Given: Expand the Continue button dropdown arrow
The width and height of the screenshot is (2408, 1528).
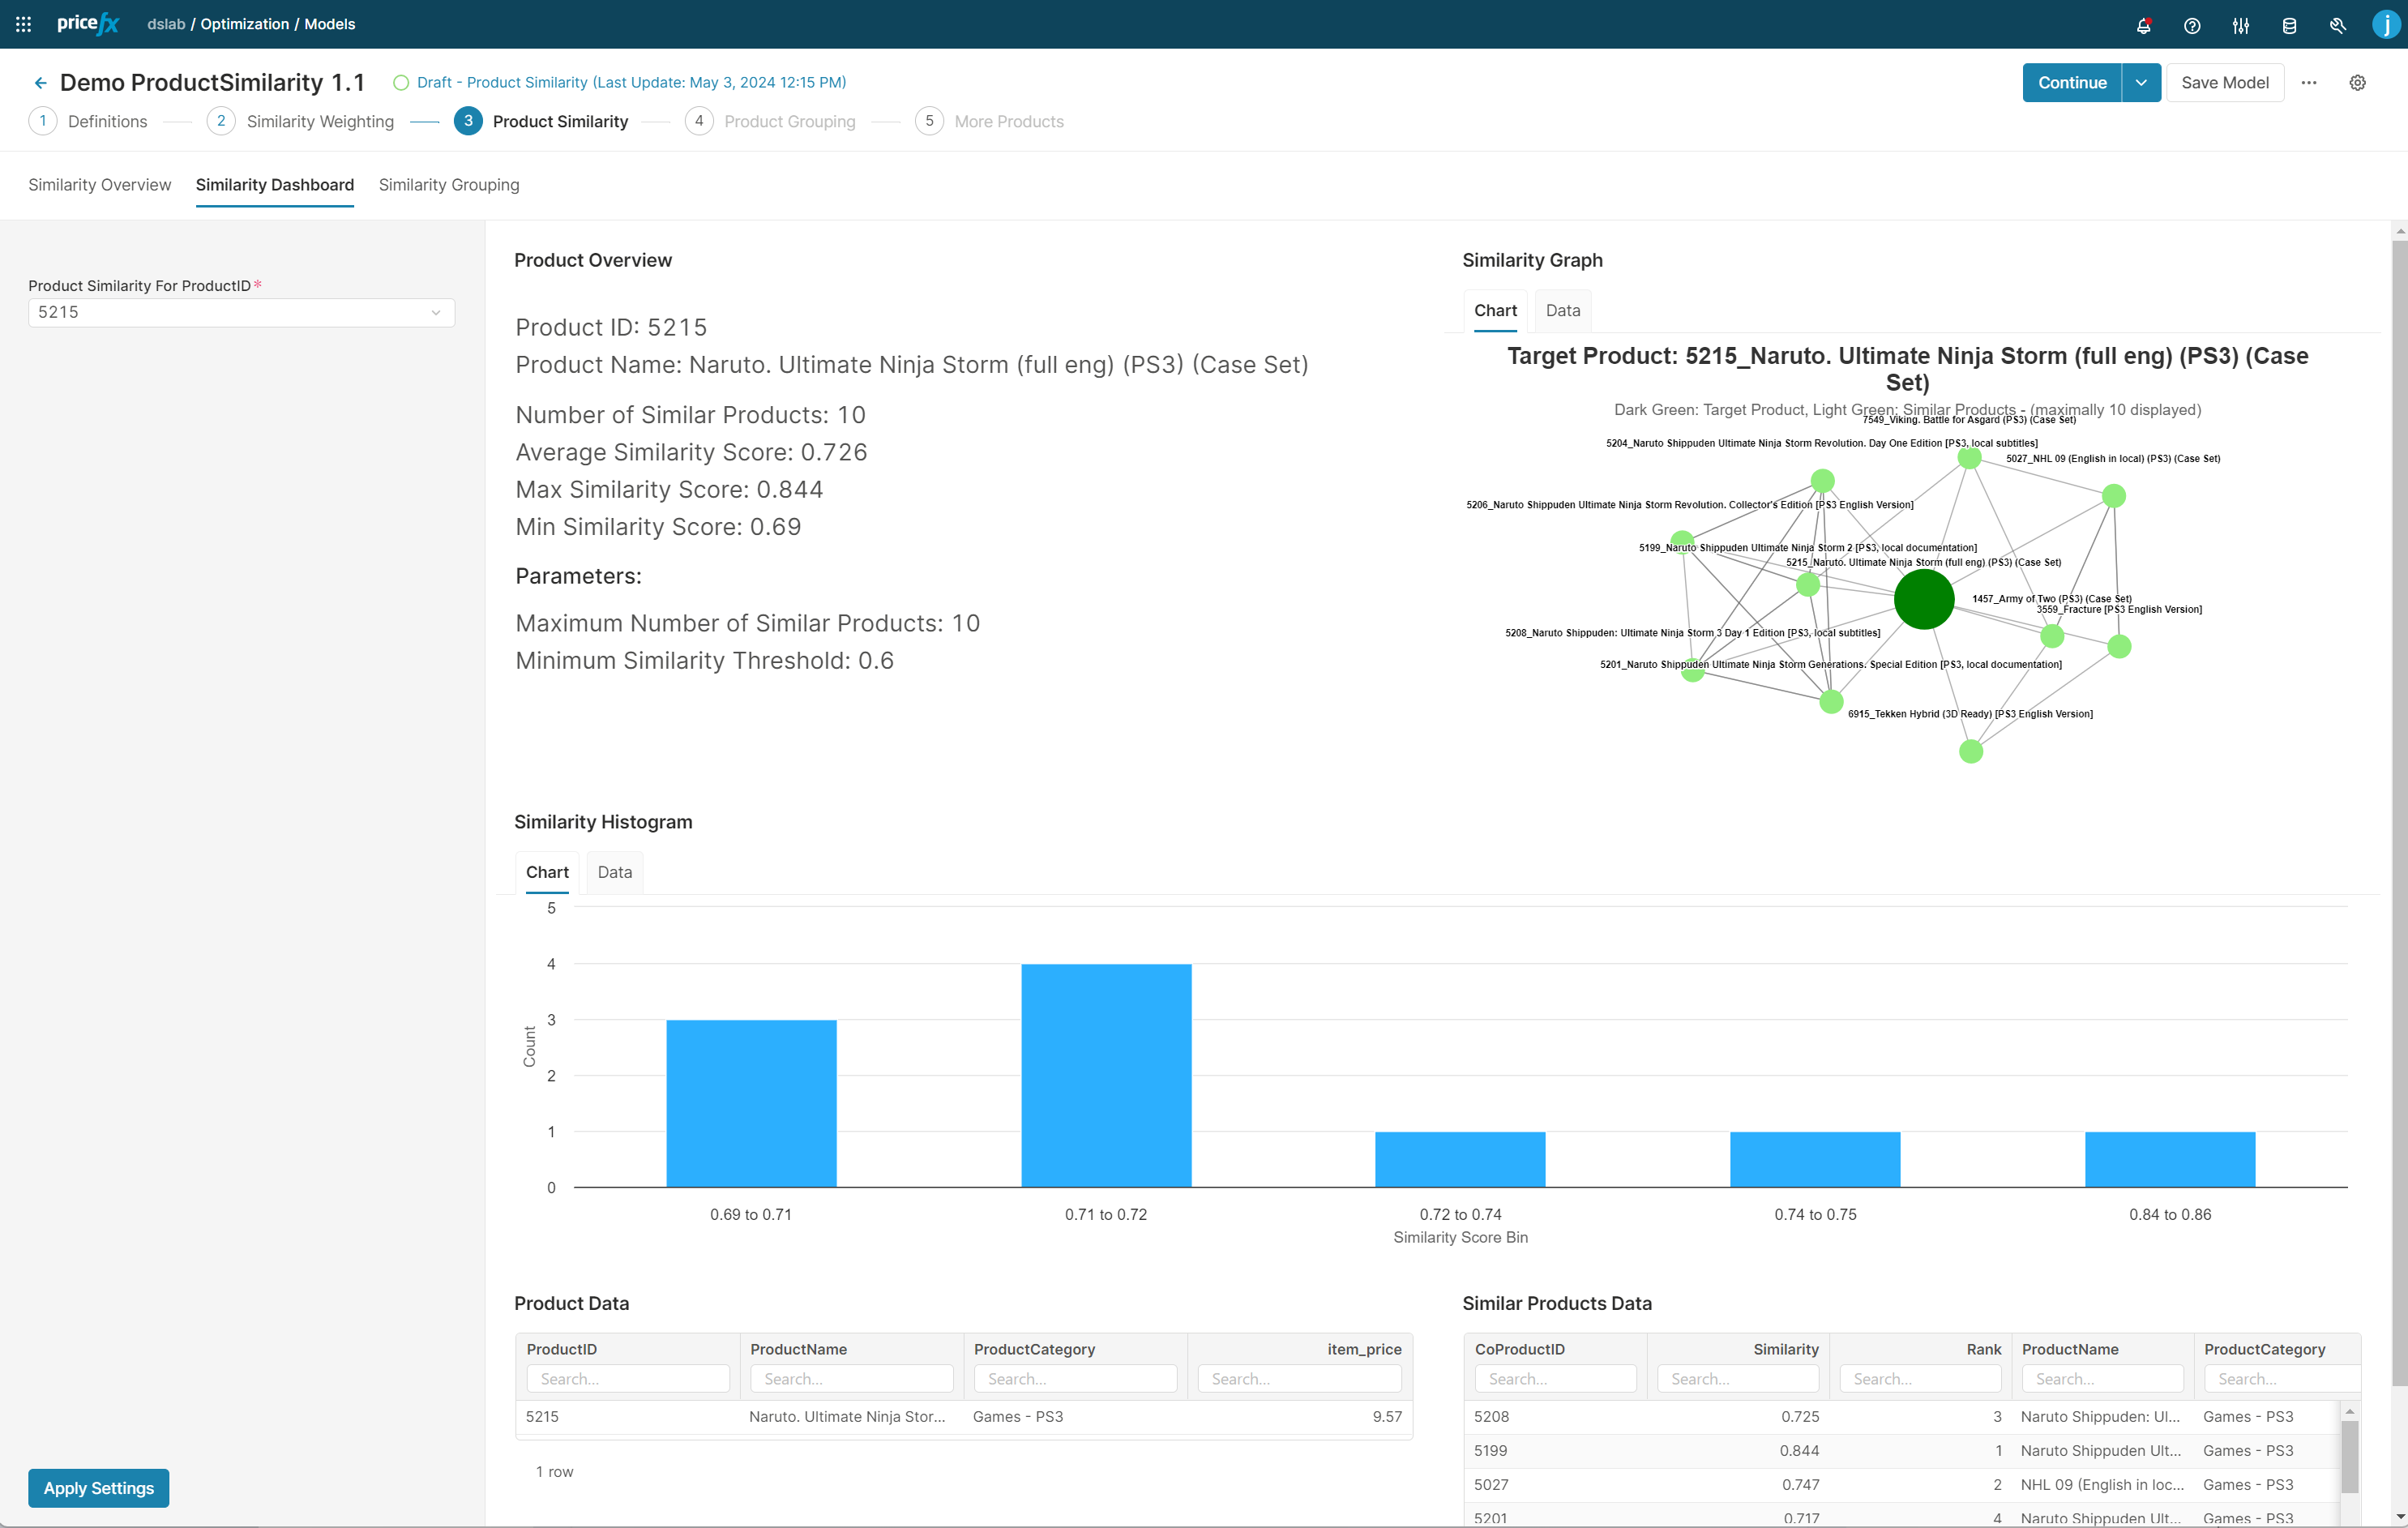Looking at the screenshot, I should pos(2140,83).
